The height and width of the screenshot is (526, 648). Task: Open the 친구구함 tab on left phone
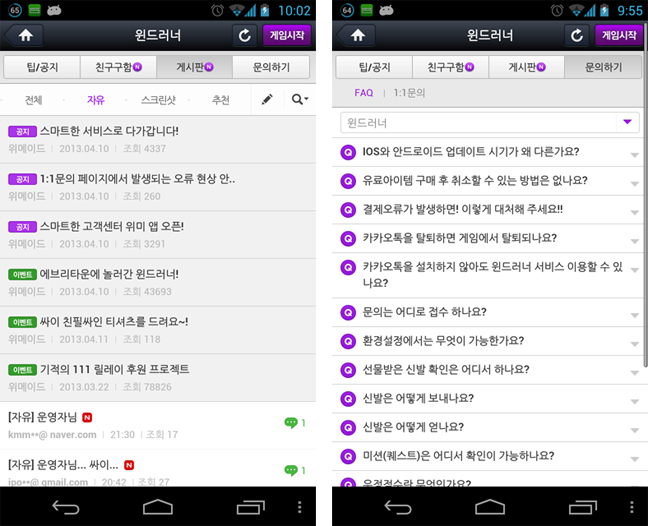pos(118,67)
